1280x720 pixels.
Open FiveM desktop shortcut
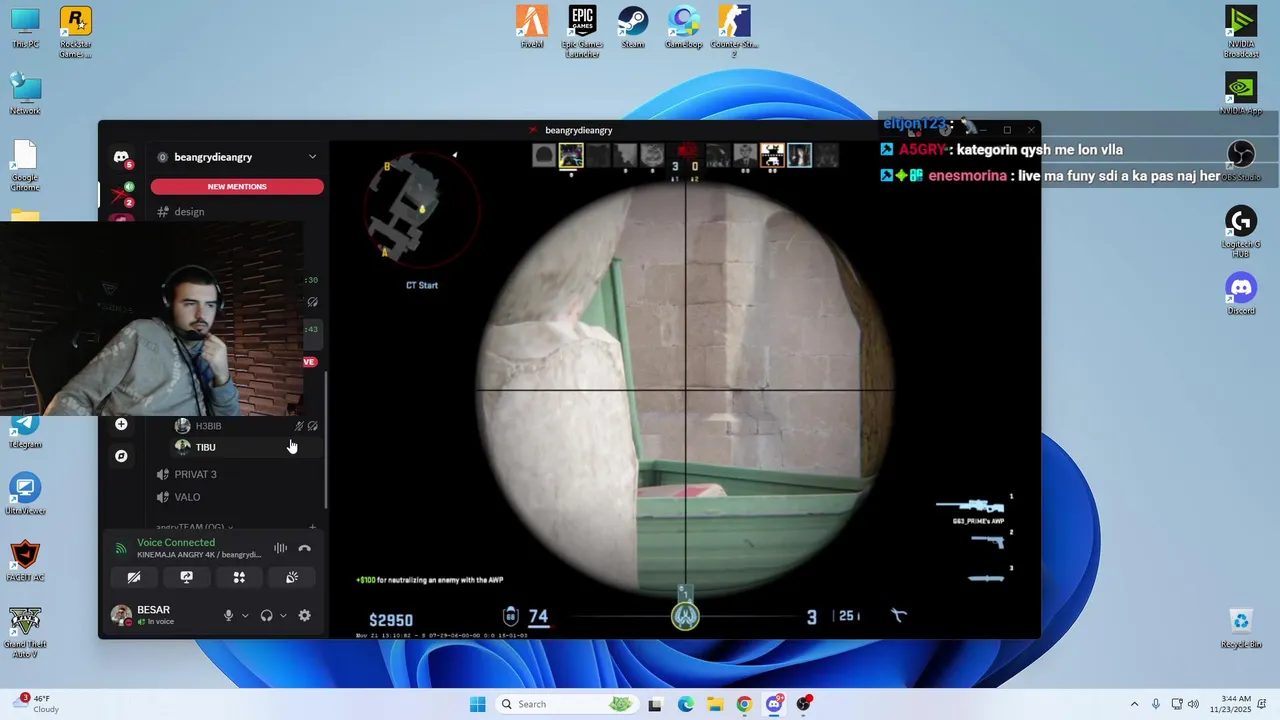click(x=532, y=27)
